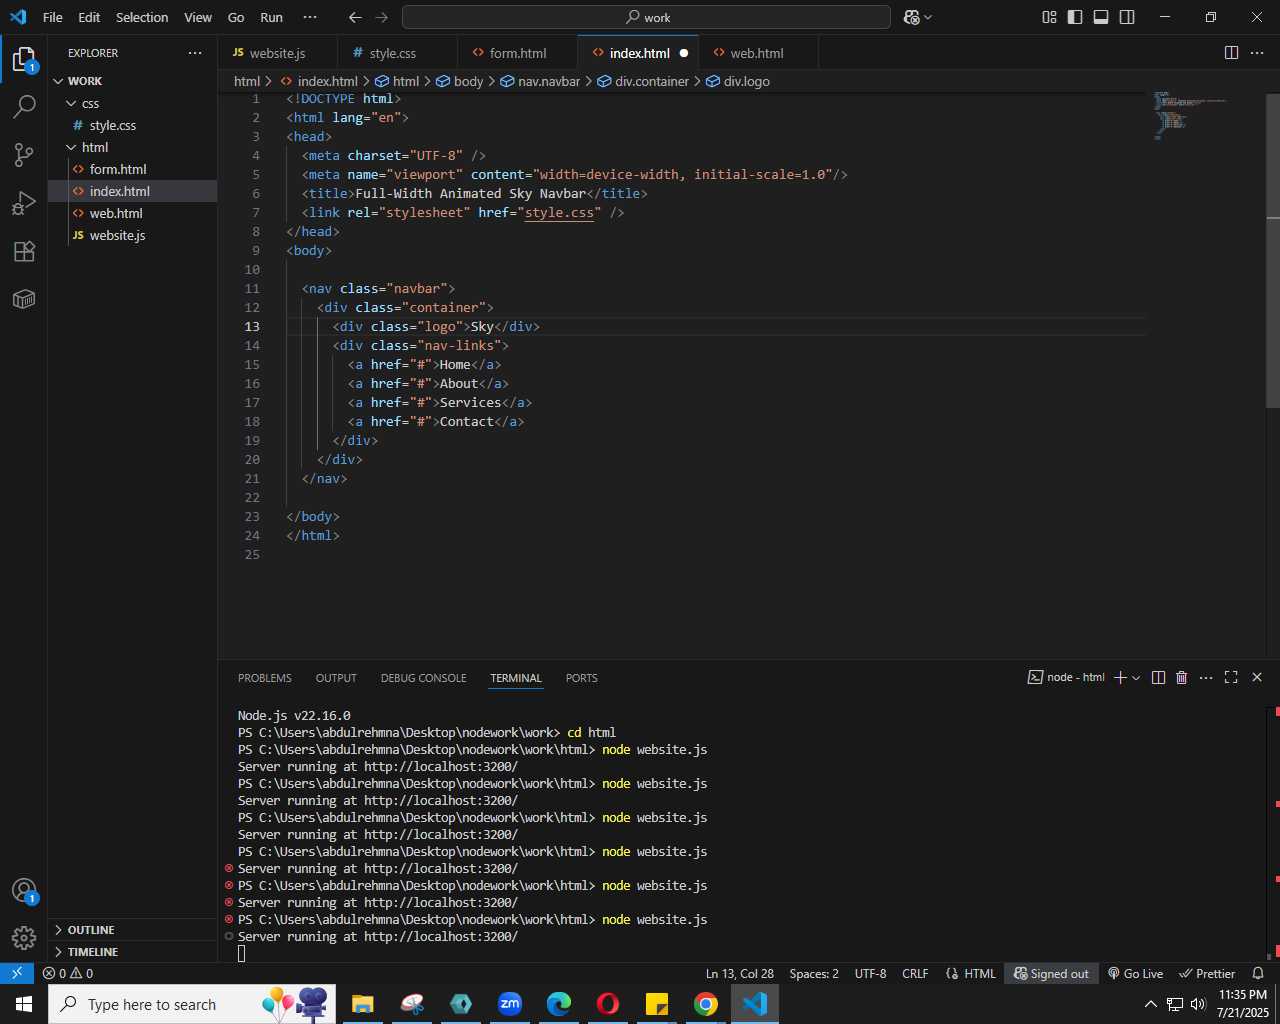Kill terminal with the trash icon

point(1181,677)
